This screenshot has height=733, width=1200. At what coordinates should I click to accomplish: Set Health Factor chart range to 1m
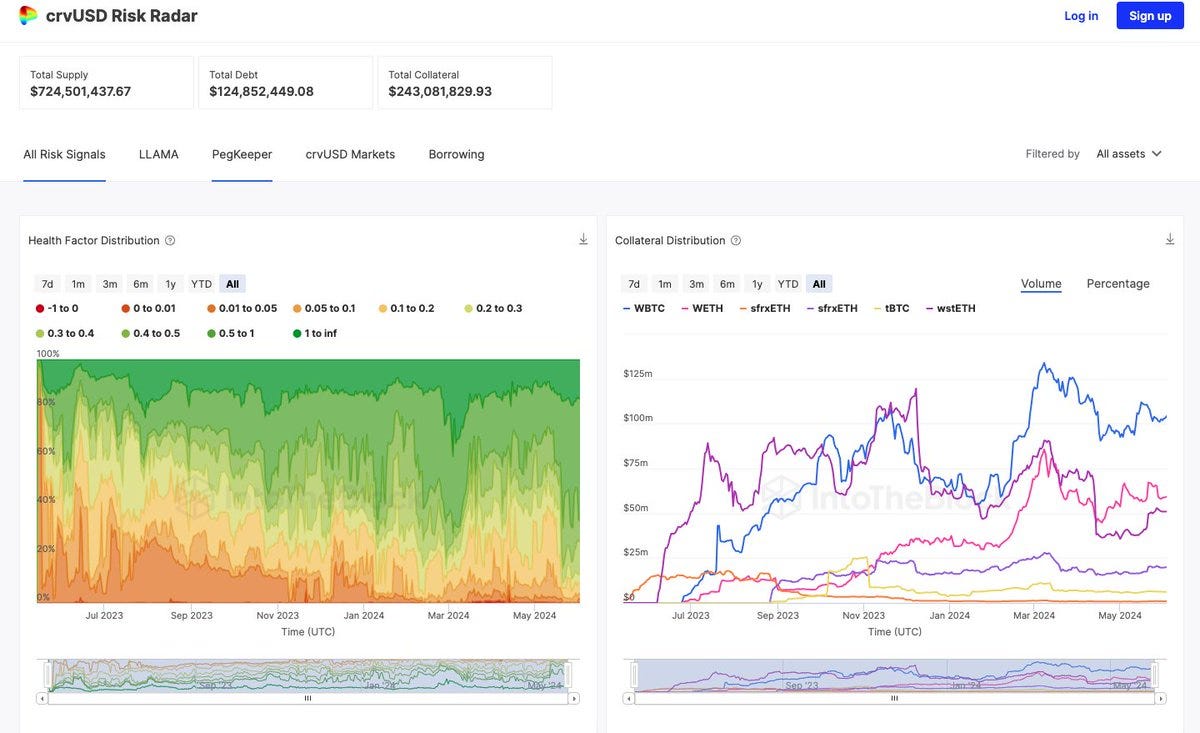pos(78,284)
